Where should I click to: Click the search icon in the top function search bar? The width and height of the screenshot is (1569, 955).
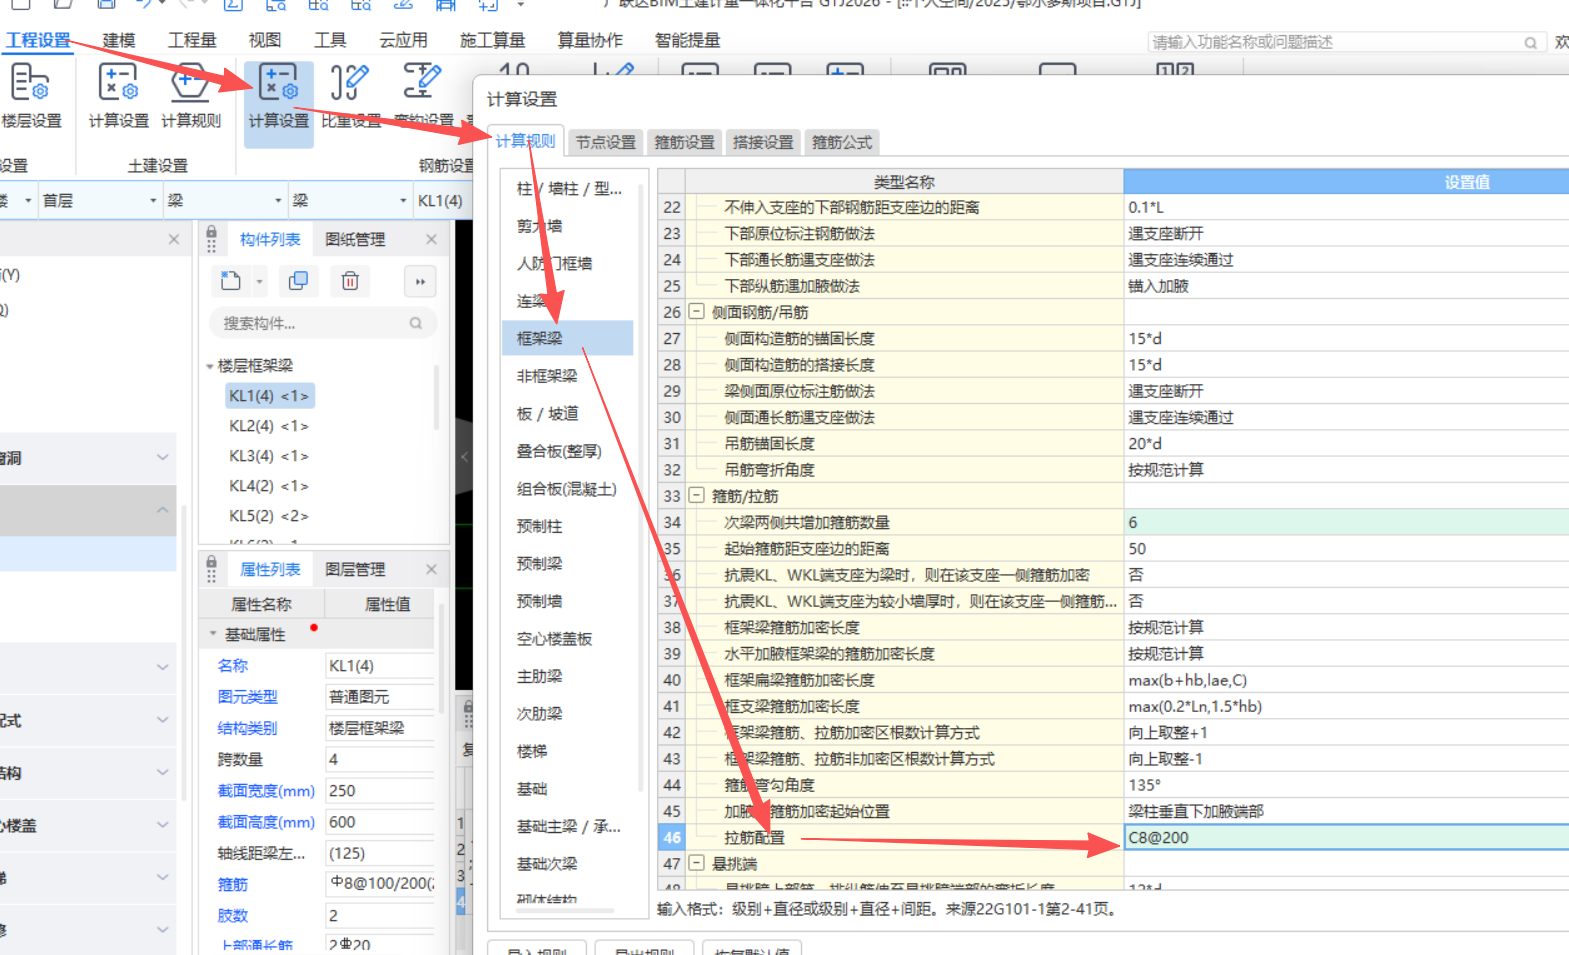(x=1530, y=42)
